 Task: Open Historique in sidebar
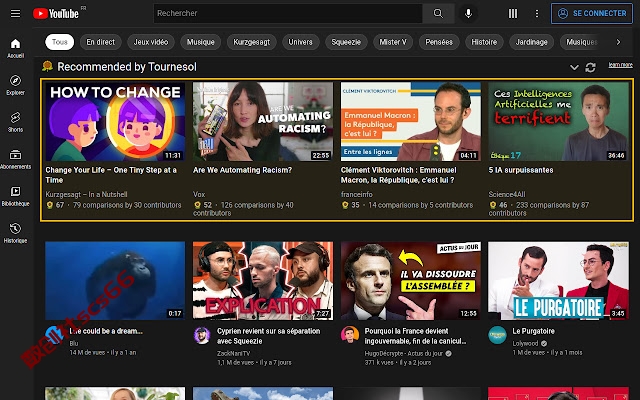(x=16, y=233)
